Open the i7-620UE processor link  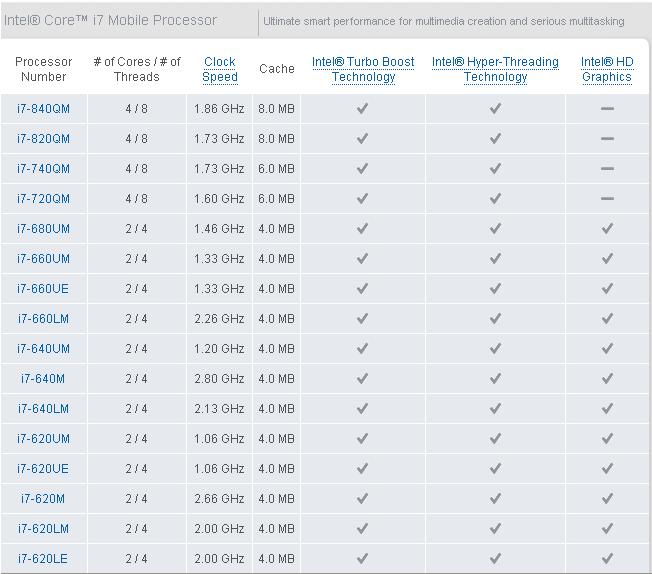[x=43, y=468]
